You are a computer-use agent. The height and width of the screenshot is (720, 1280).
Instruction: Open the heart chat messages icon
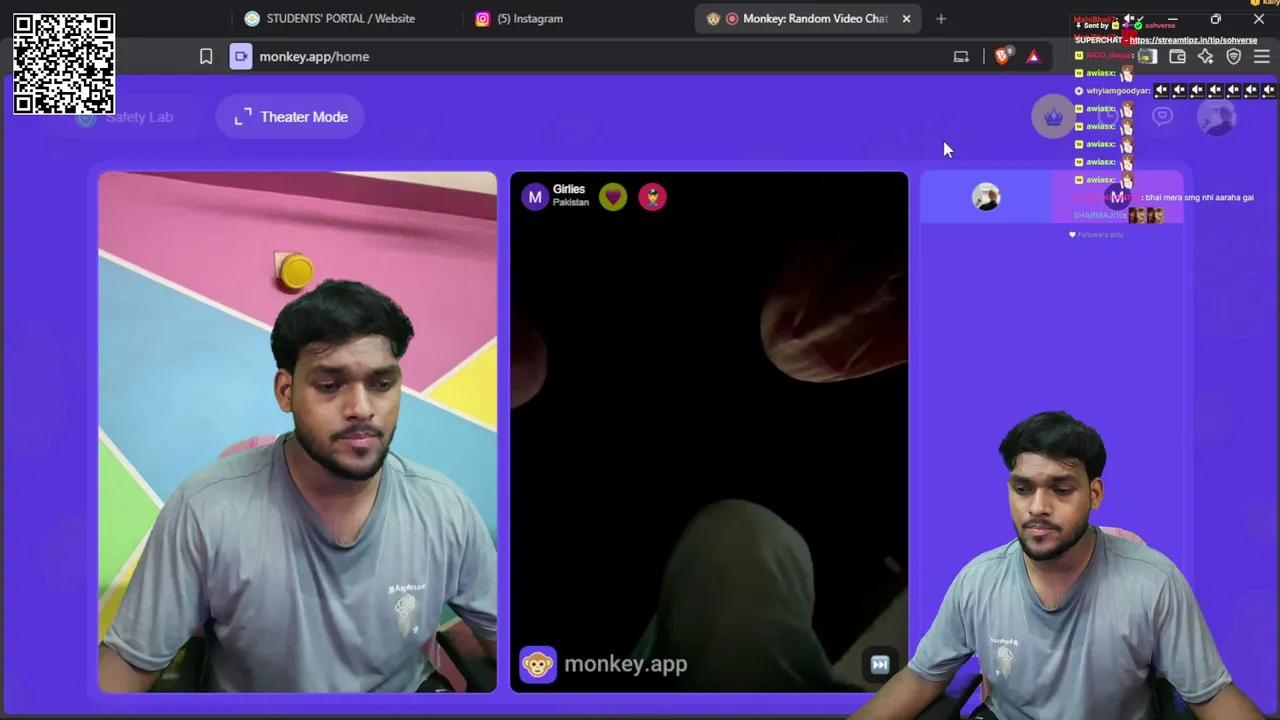(1162, 117)
